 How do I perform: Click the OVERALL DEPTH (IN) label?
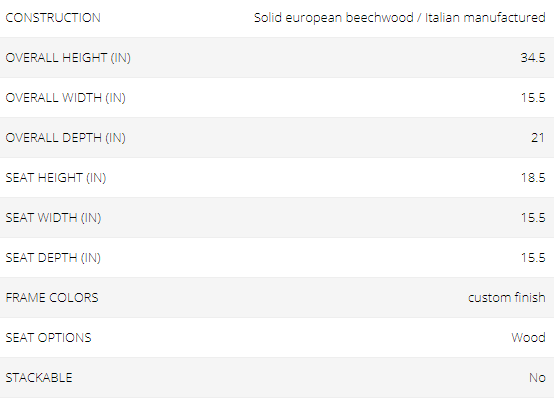pyautogui.click(x=66, y=137)
